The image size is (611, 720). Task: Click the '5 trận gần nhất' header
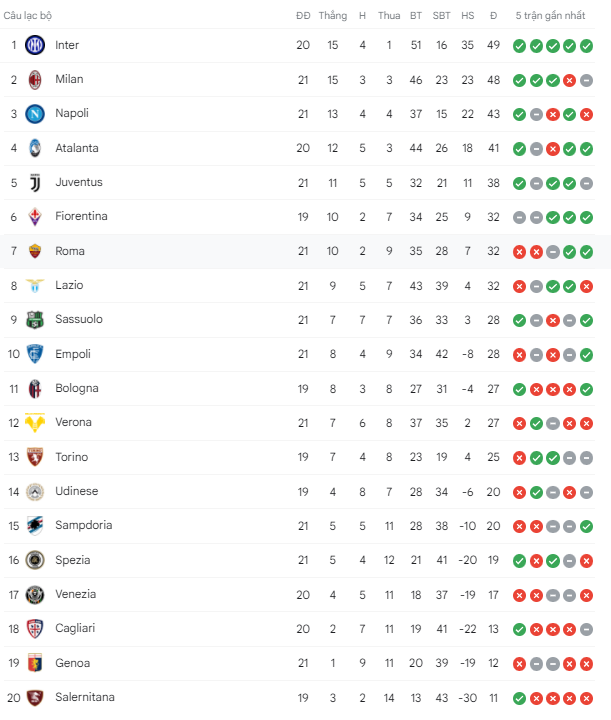click(x=550, y=16)
